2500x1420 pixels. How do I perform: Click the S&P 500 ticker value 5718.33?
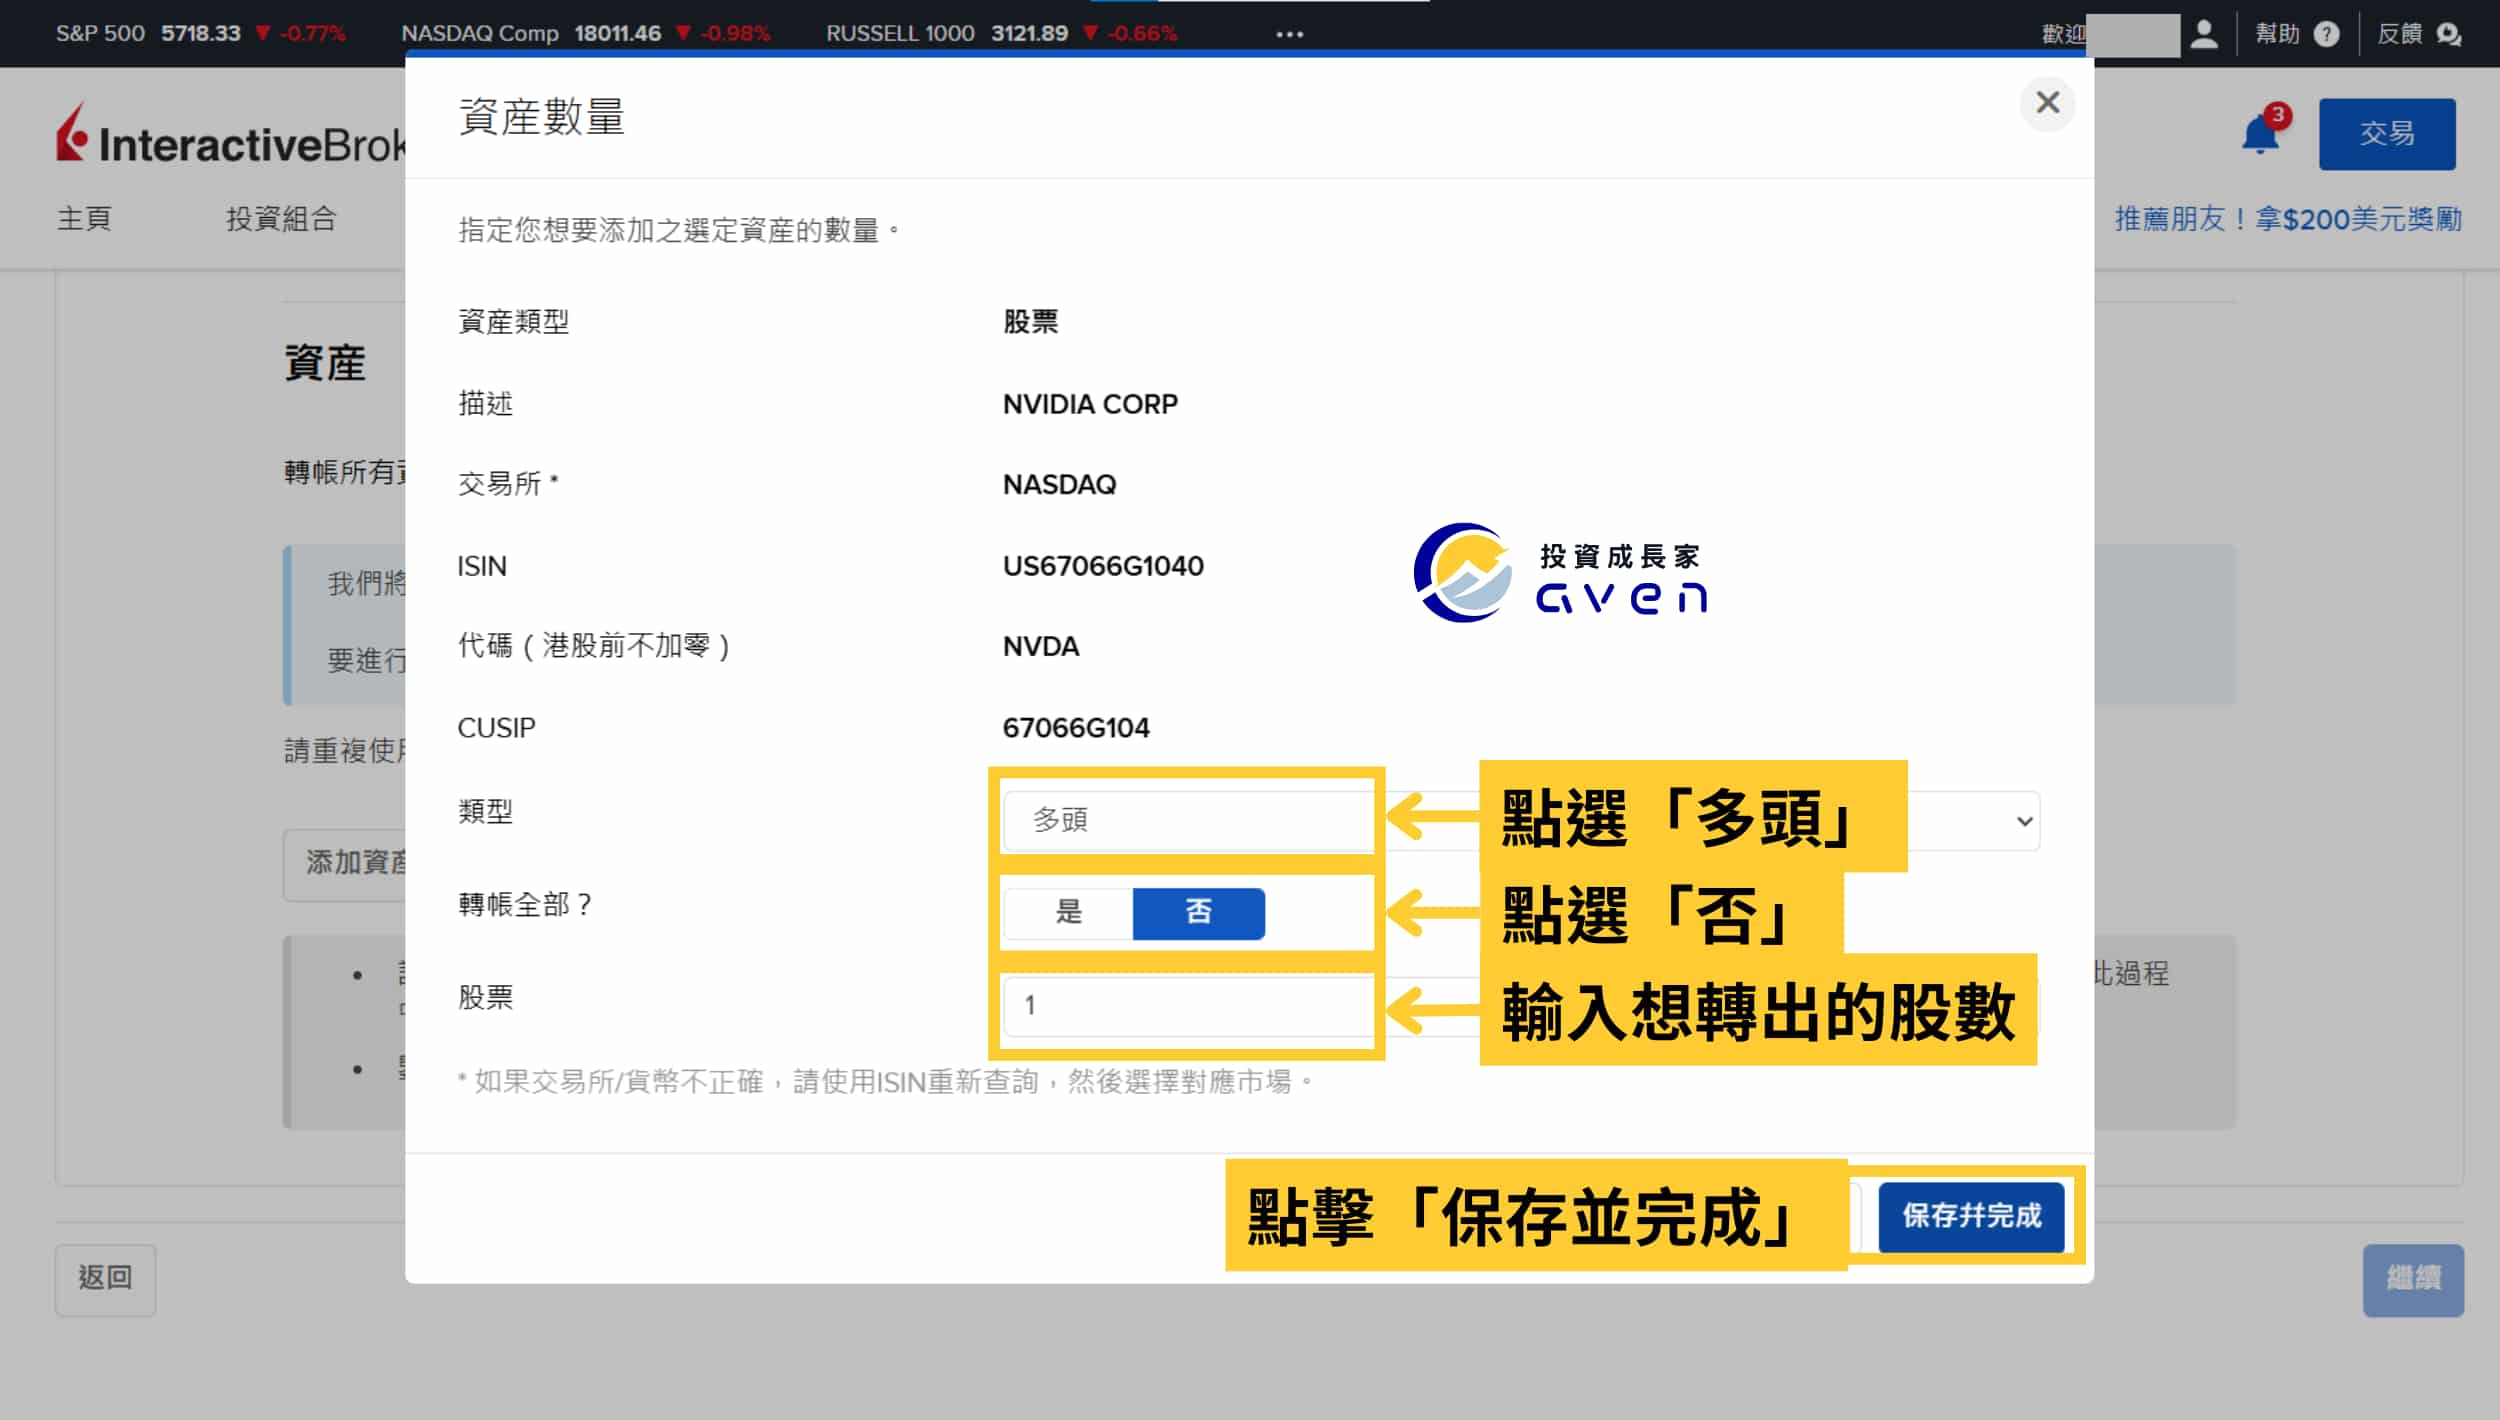[201, 34]
